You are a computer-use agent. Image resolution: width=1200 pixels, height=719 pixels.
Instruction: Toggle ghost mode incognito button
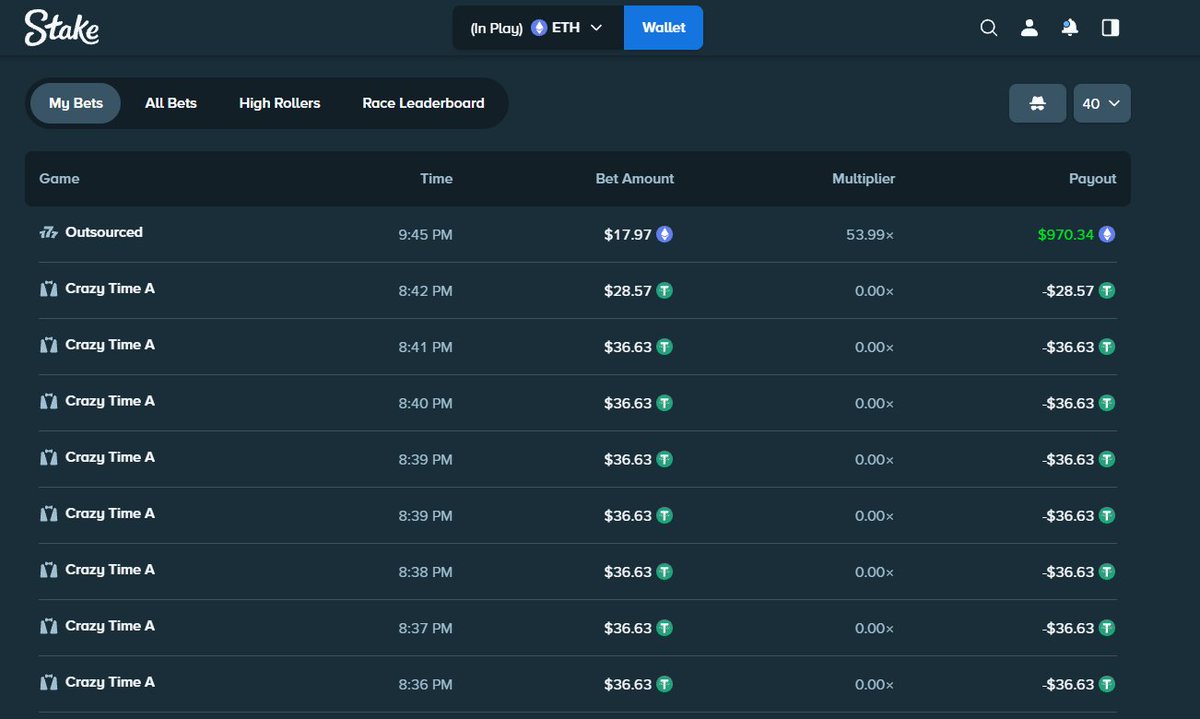[1038, 103]
